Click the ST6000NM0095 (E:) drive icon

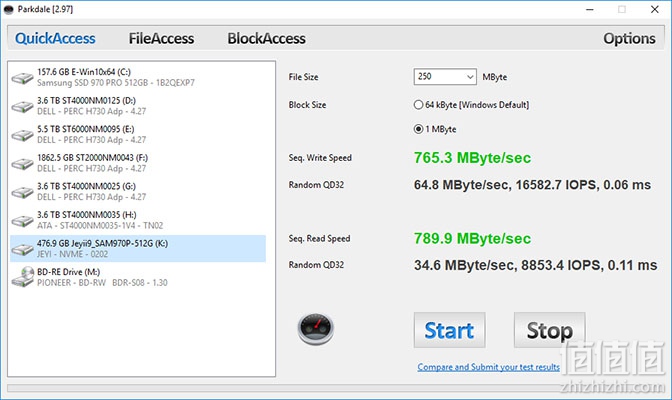pos(22,135)
